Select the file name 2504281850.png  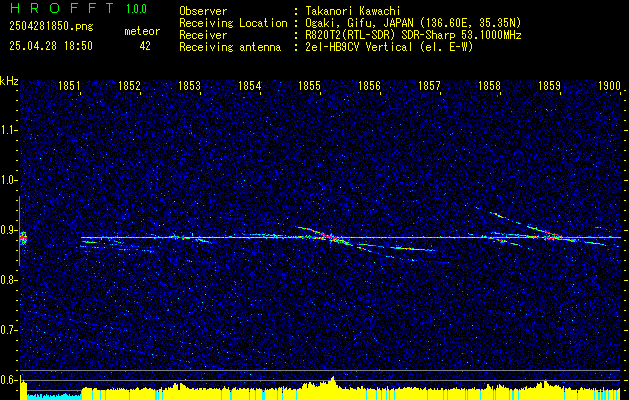(x=51, y=27)
